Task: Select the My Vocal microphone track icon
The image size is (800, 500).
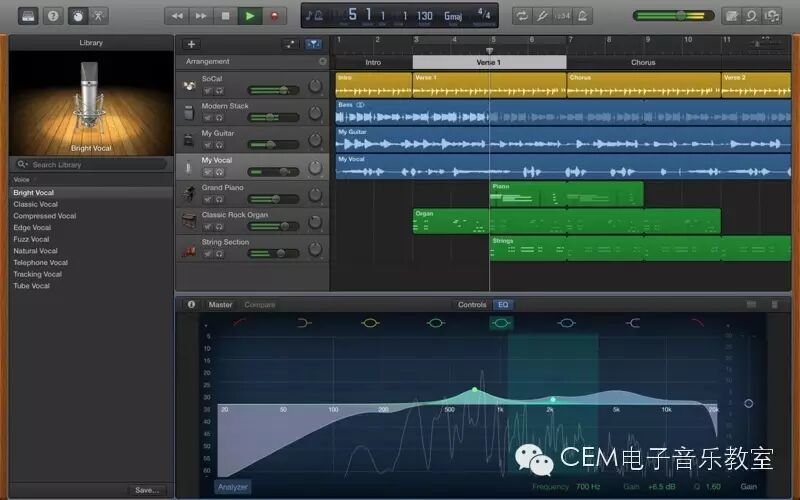Action: click(189, 167)
